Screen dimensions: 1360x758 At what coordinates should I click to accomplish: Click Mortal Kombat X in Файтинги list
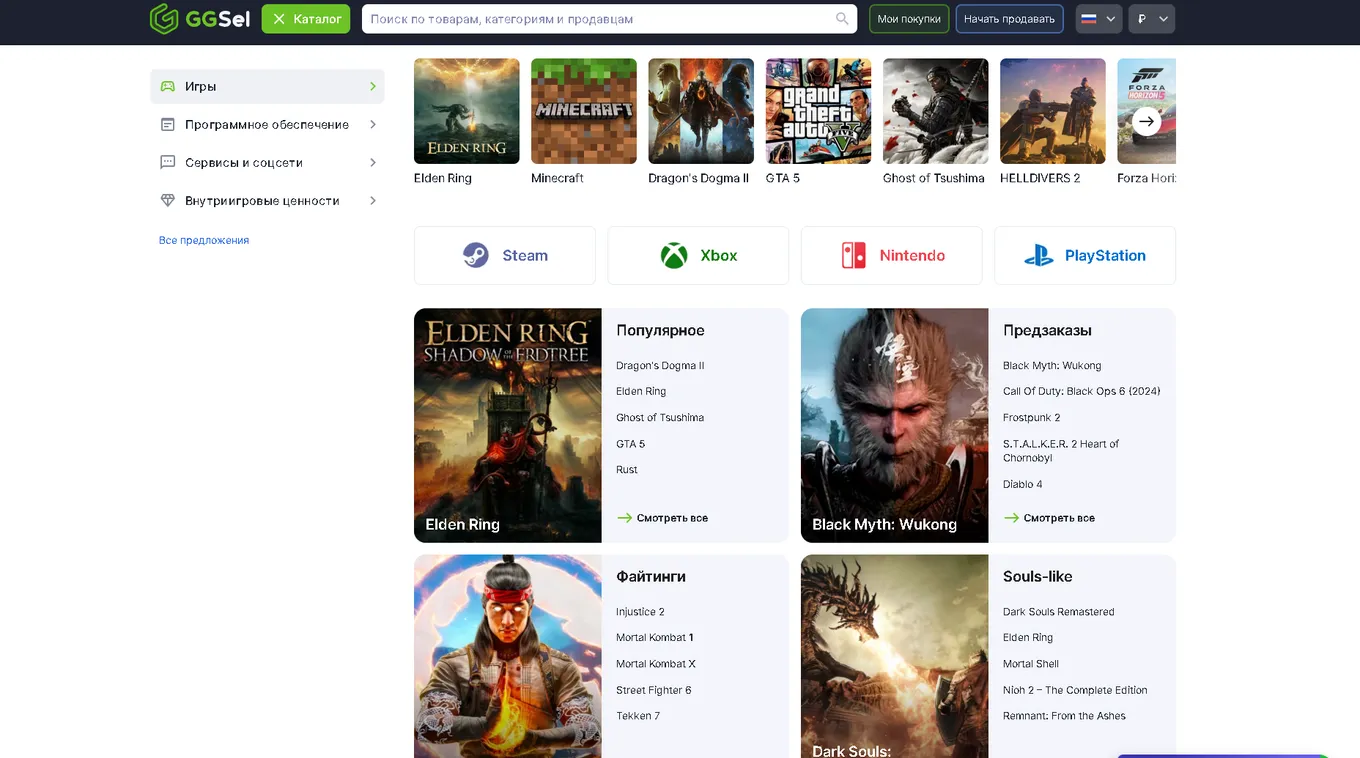(x=656, y=664)
